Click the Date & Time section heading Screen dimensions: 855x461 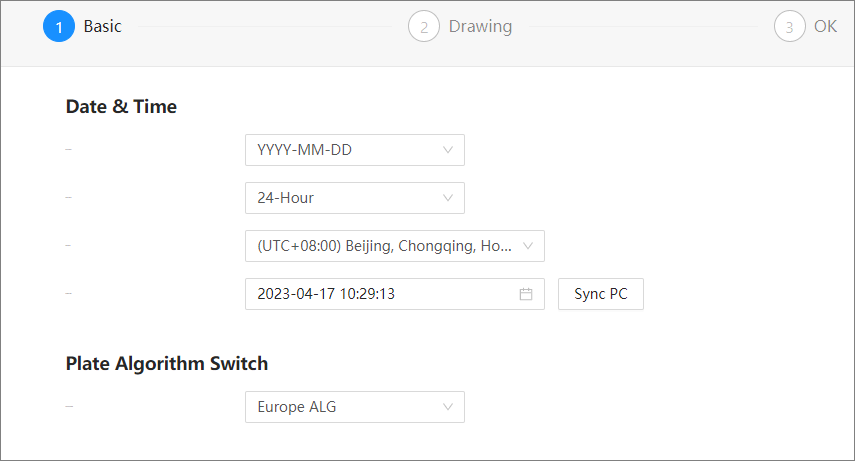click(x=121, y=106)
